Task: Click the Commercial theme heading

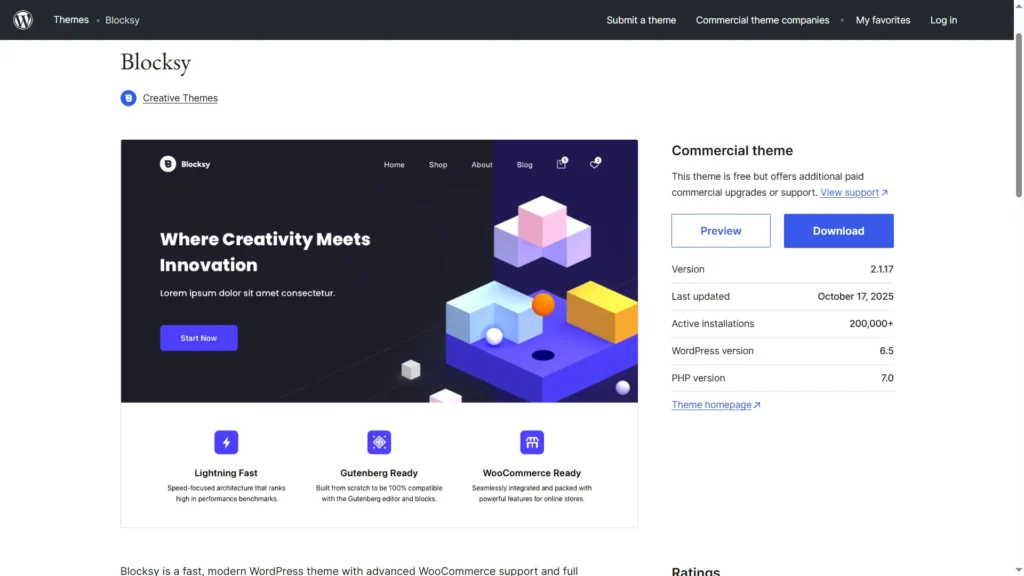Action: coord(732,150)
